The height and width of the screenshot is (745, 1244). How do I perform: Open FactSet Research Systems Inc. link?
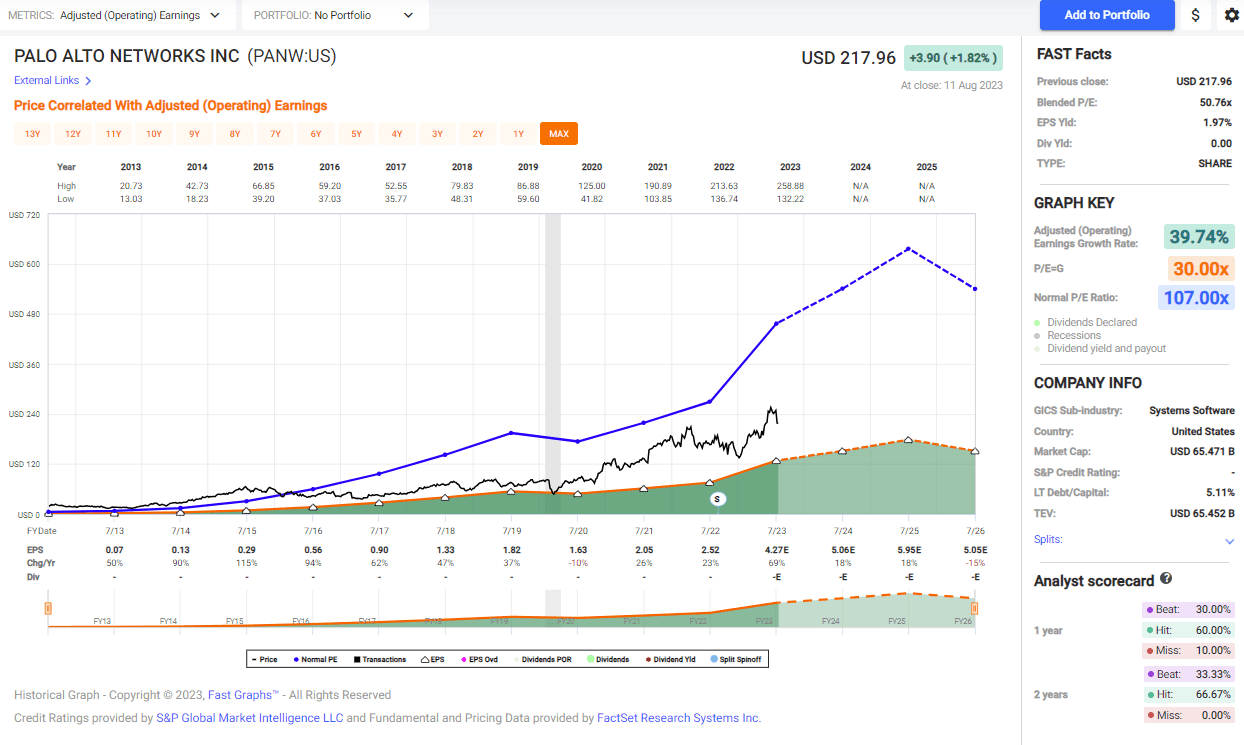[679, 718]
